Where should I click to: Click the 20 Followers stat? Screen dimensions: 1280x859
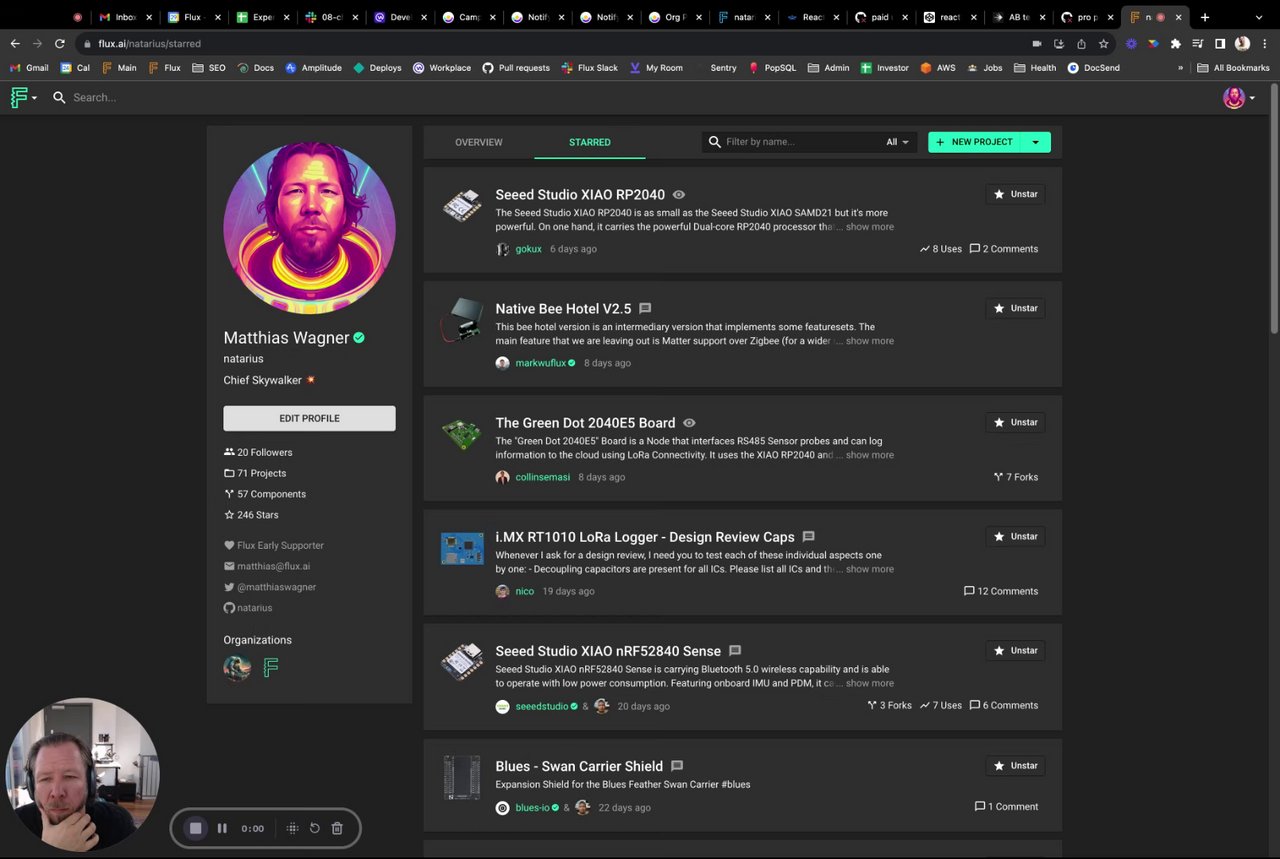(258, 452)
